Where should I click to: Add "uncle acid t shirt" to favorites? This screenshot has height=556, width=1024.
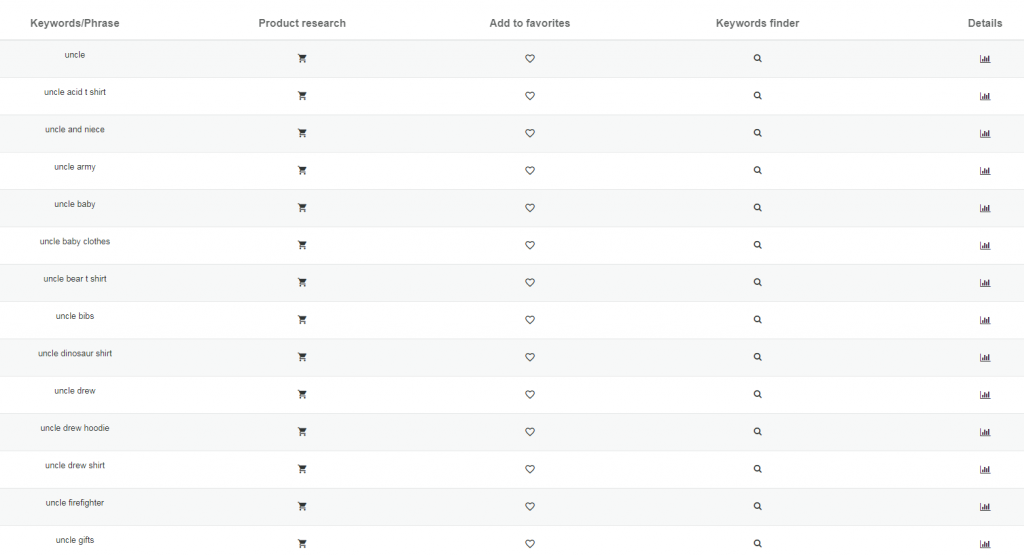[x=530, y=96]
